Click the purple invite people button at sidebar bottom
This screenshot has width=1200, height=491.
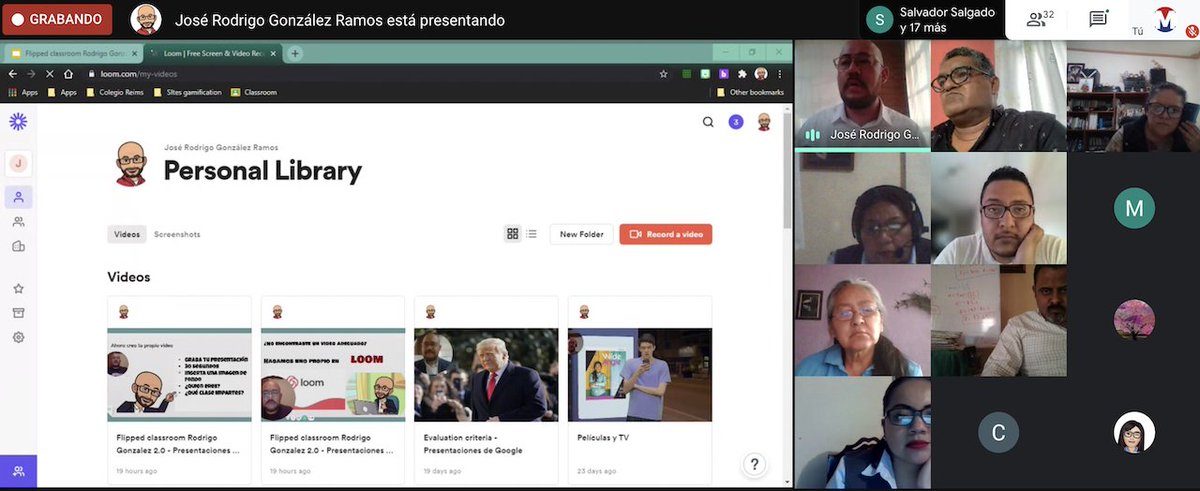point(18,471)
